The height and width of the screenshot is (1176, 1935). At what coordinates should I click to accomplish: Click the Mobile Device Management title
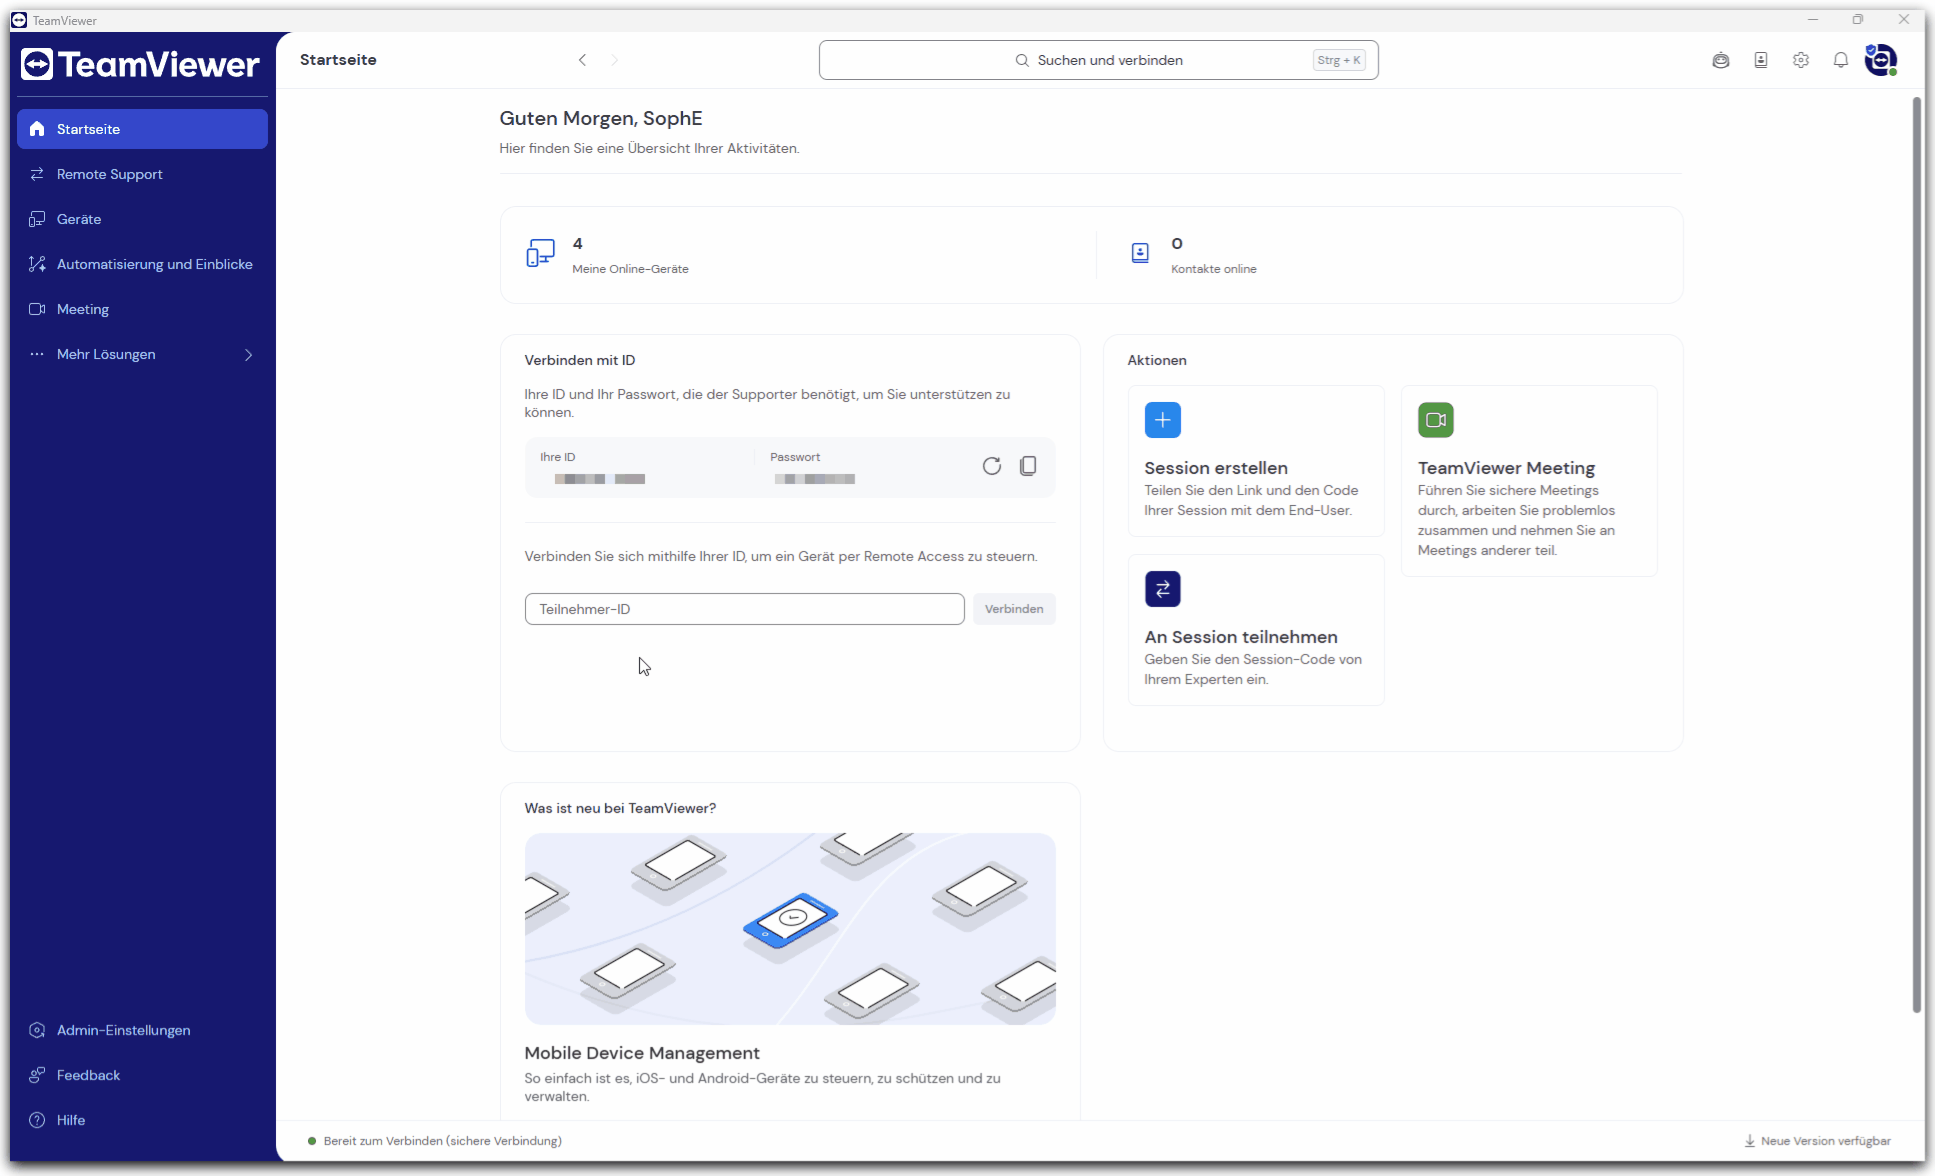click(x=642, y=1053)
